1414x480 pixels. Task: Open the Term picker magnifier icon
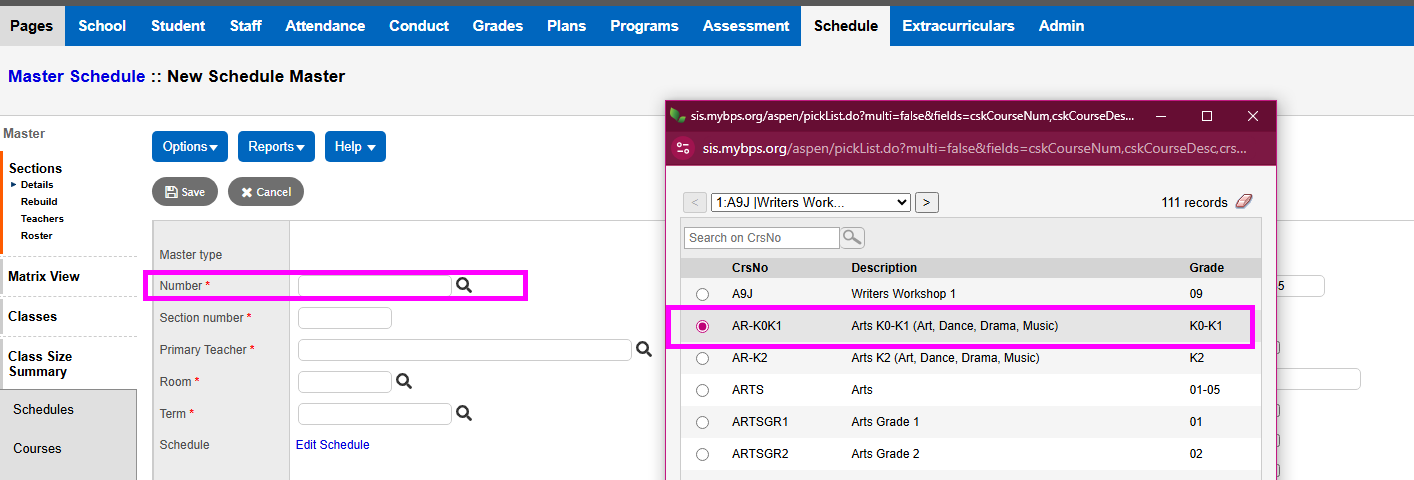click(x=464, y=413)
